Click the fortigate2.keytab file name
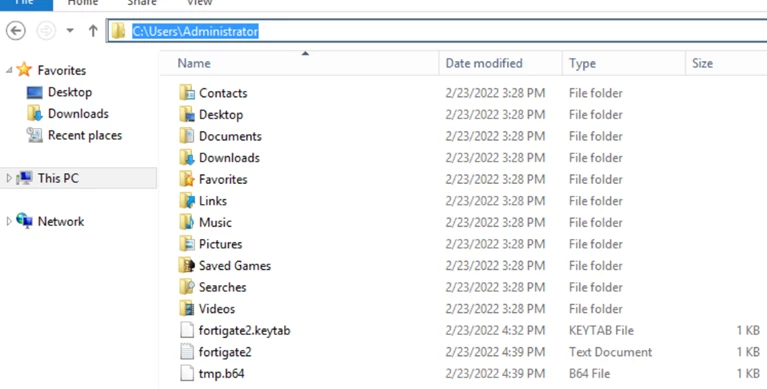This screenshot has width=767, height=389. 245,330
